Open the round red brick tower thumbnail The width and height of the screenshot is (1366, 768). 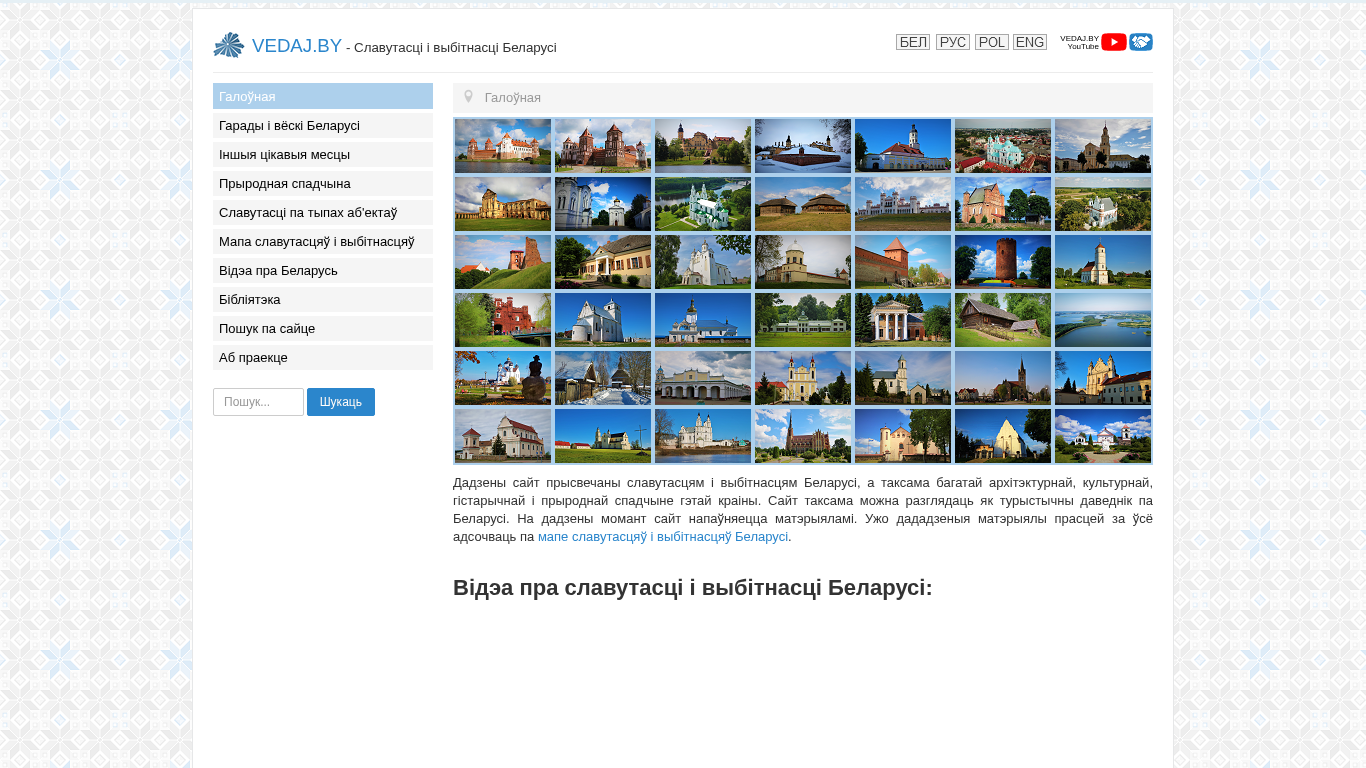(1003, 262)
